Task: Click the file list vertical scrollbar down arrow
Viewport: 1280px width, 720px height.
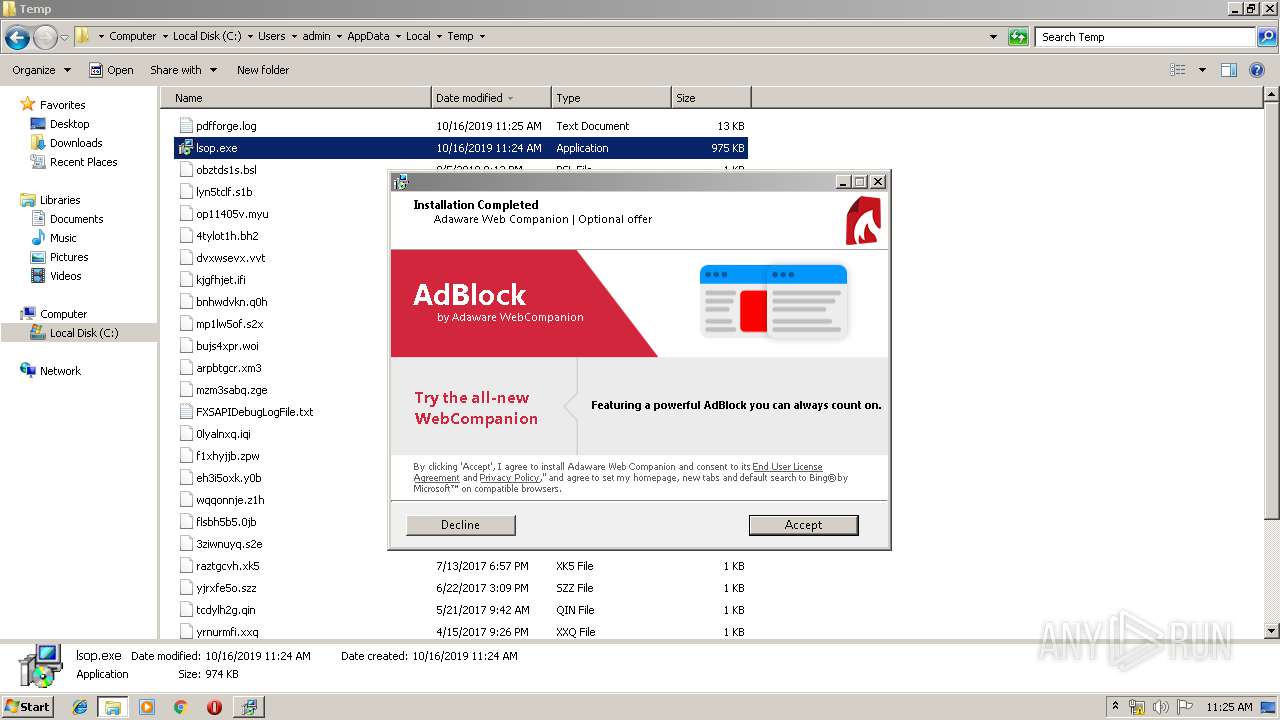Action: pos(1271,631)
